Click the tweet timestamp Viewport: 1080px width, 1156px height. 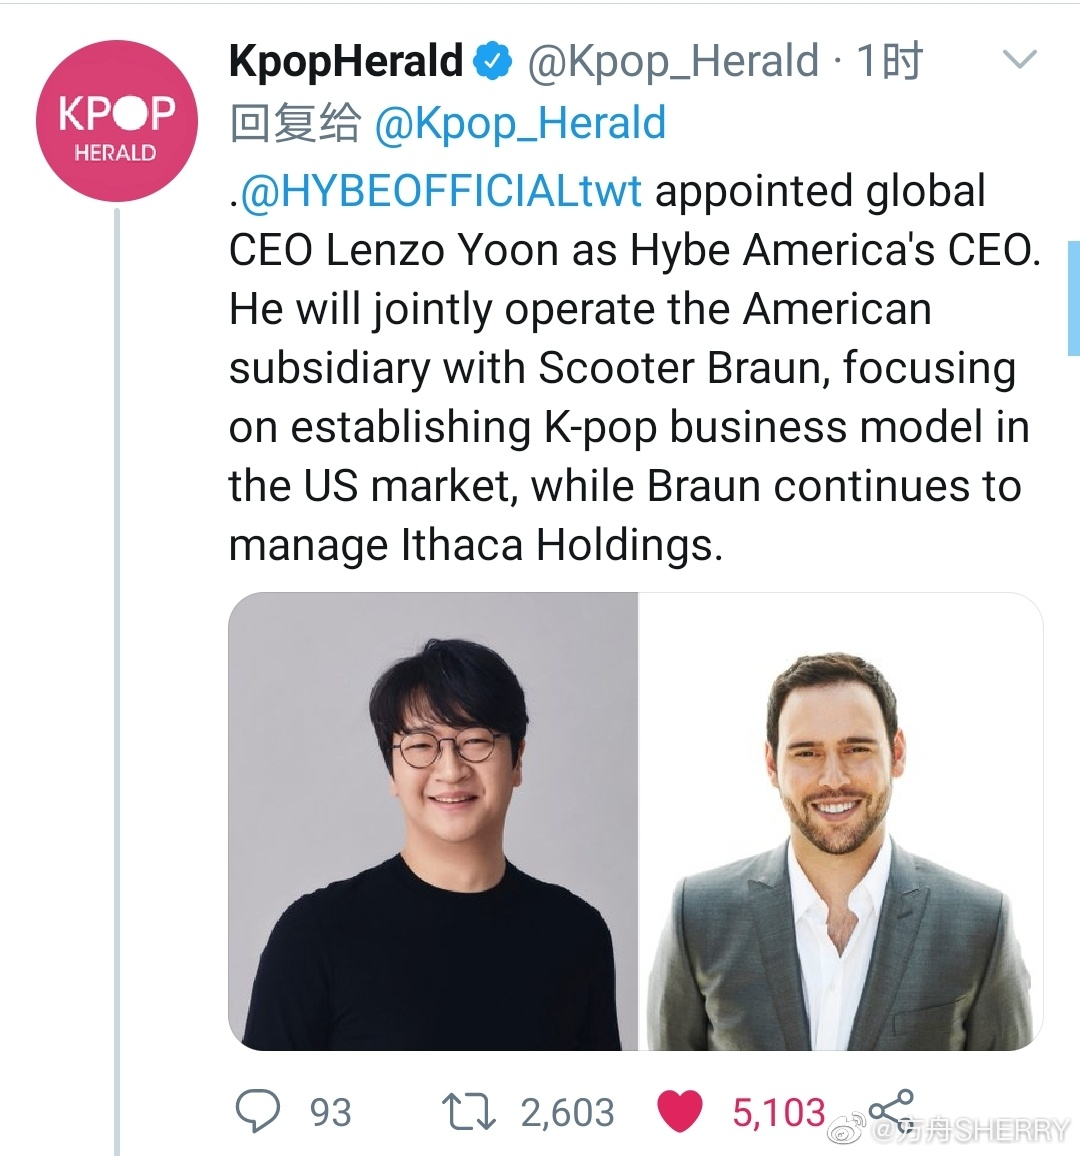890,61
